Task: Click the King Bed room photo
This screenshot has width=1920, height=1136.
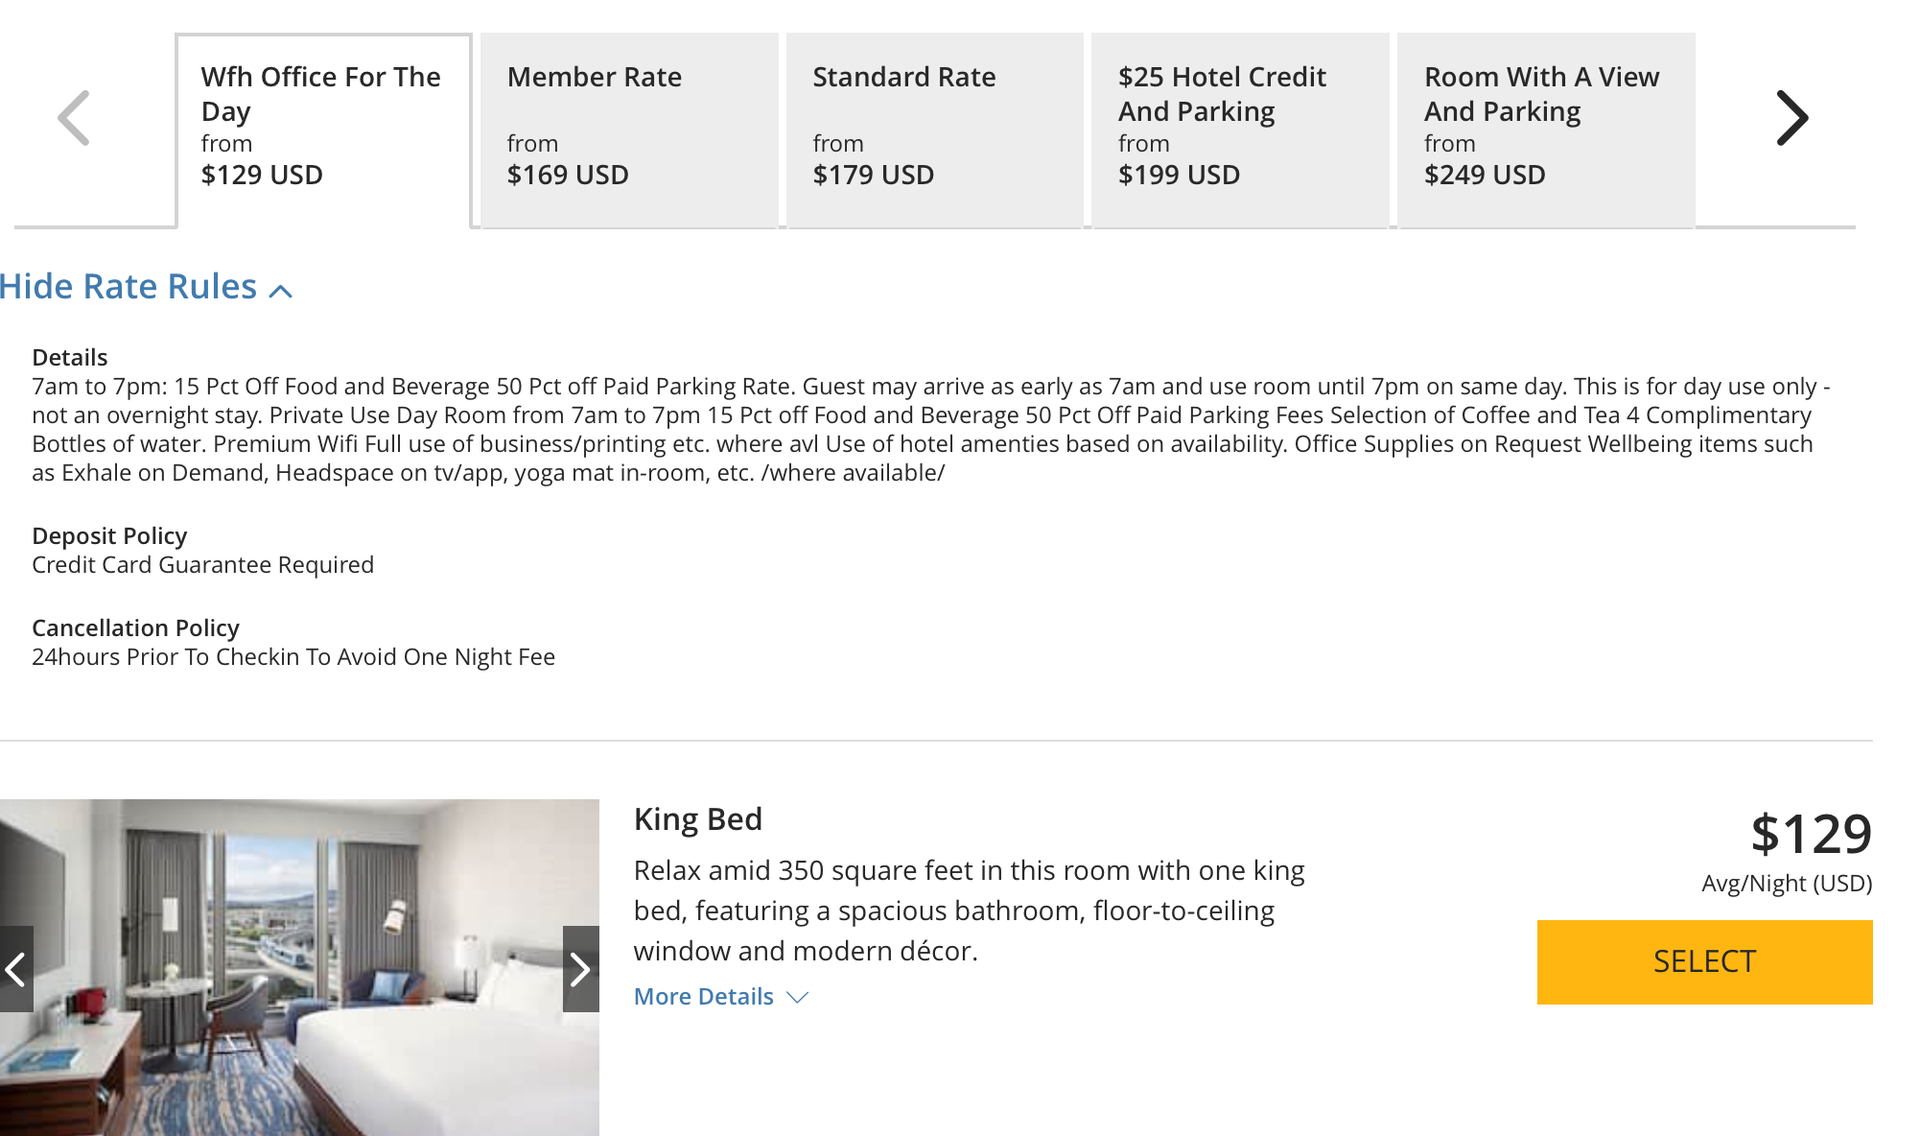Action: [300, 968]
